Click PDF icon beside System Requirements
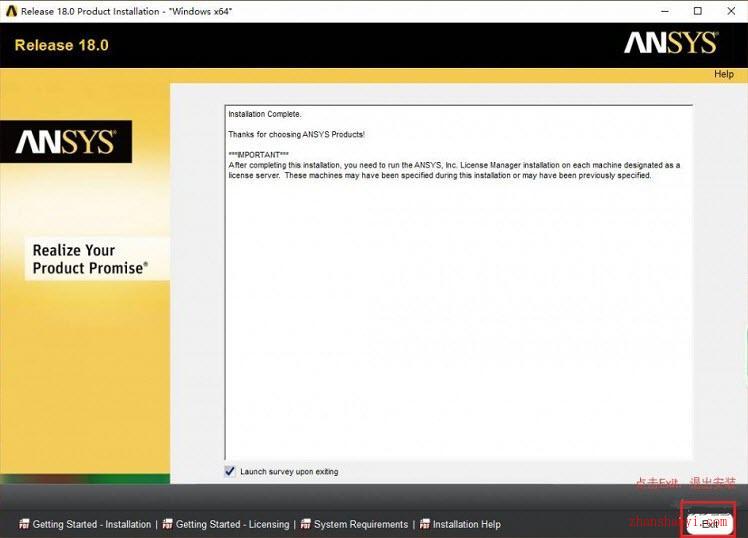This screenshot has height=538, width=748. (x=306, y=524)
